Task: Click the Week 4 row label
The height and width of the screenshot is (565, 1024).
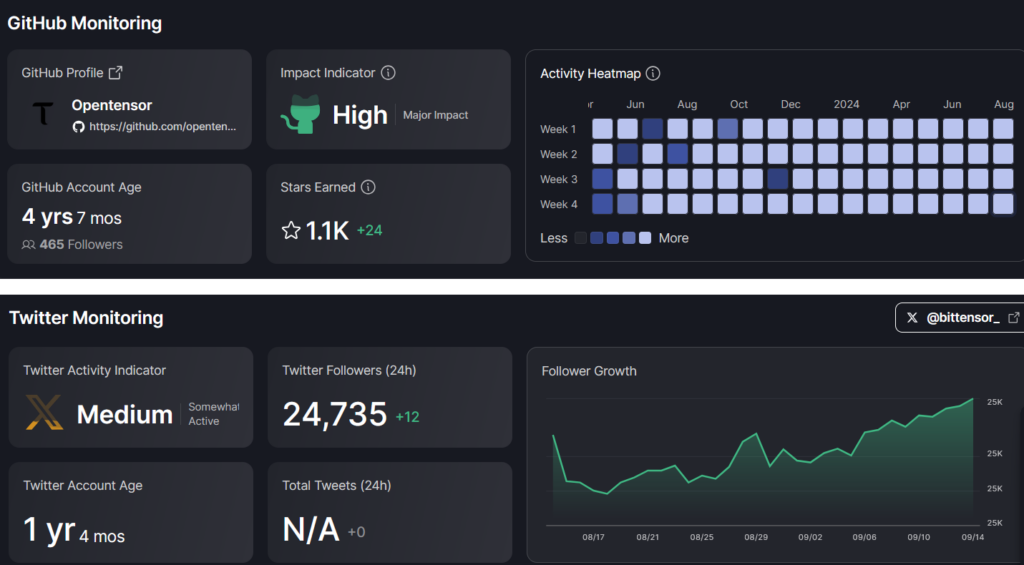Action: coord(558,204)
